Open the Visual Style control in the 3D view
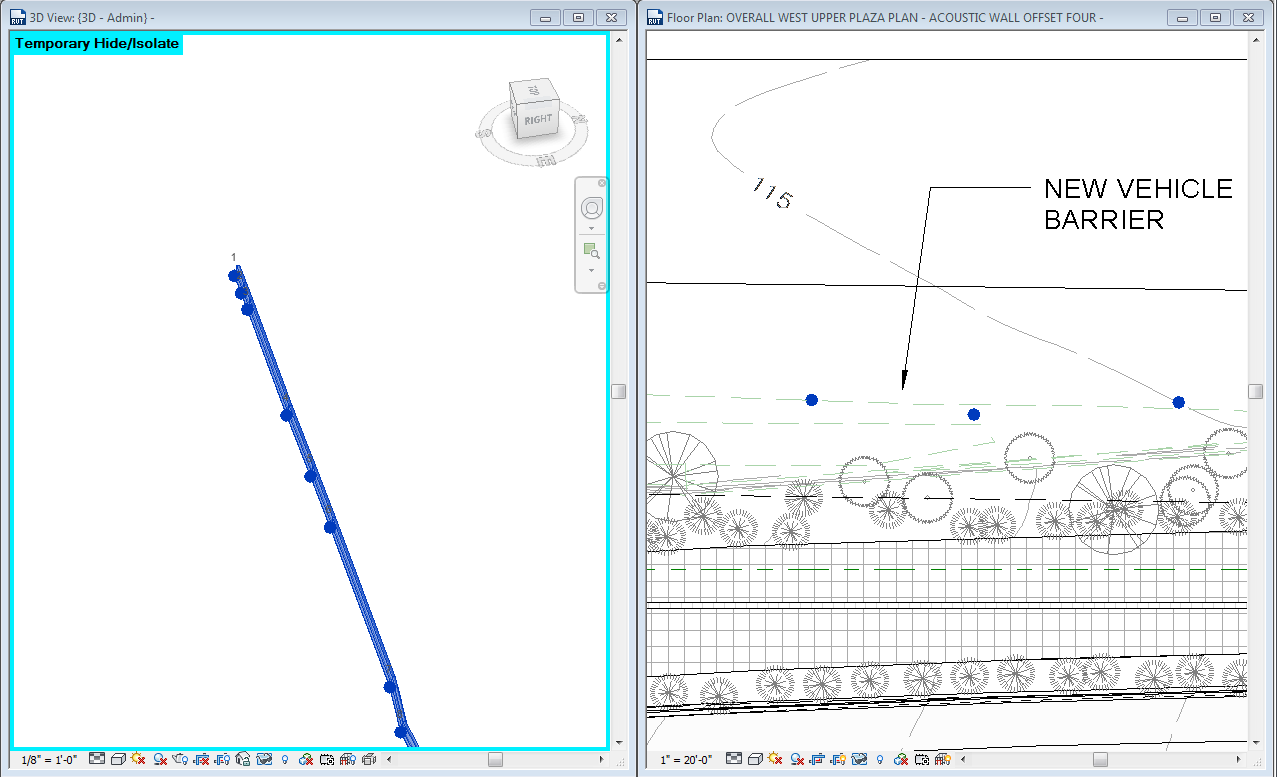1277x777 pixels. pyautogui.click(x=118, y=760)
